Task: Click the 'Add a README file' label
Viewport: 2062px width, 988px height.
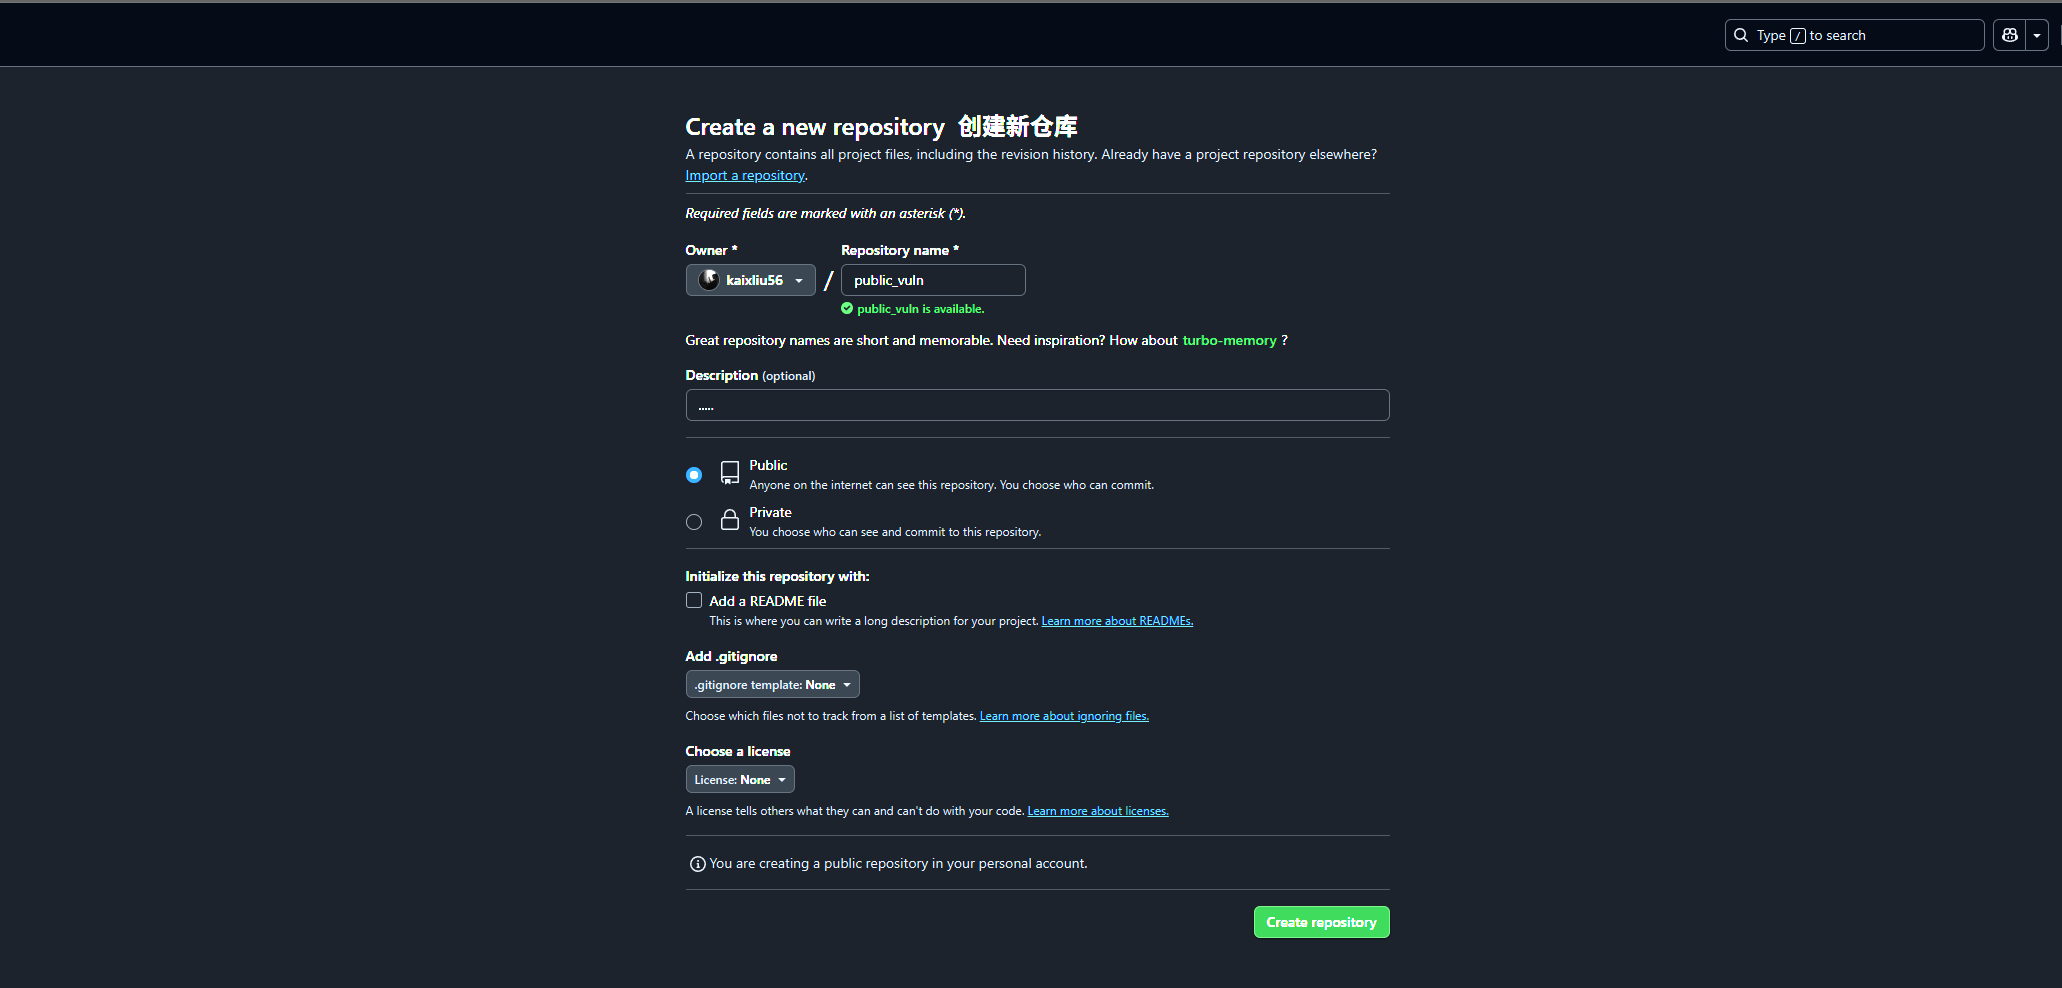Action: coord(768,601)
